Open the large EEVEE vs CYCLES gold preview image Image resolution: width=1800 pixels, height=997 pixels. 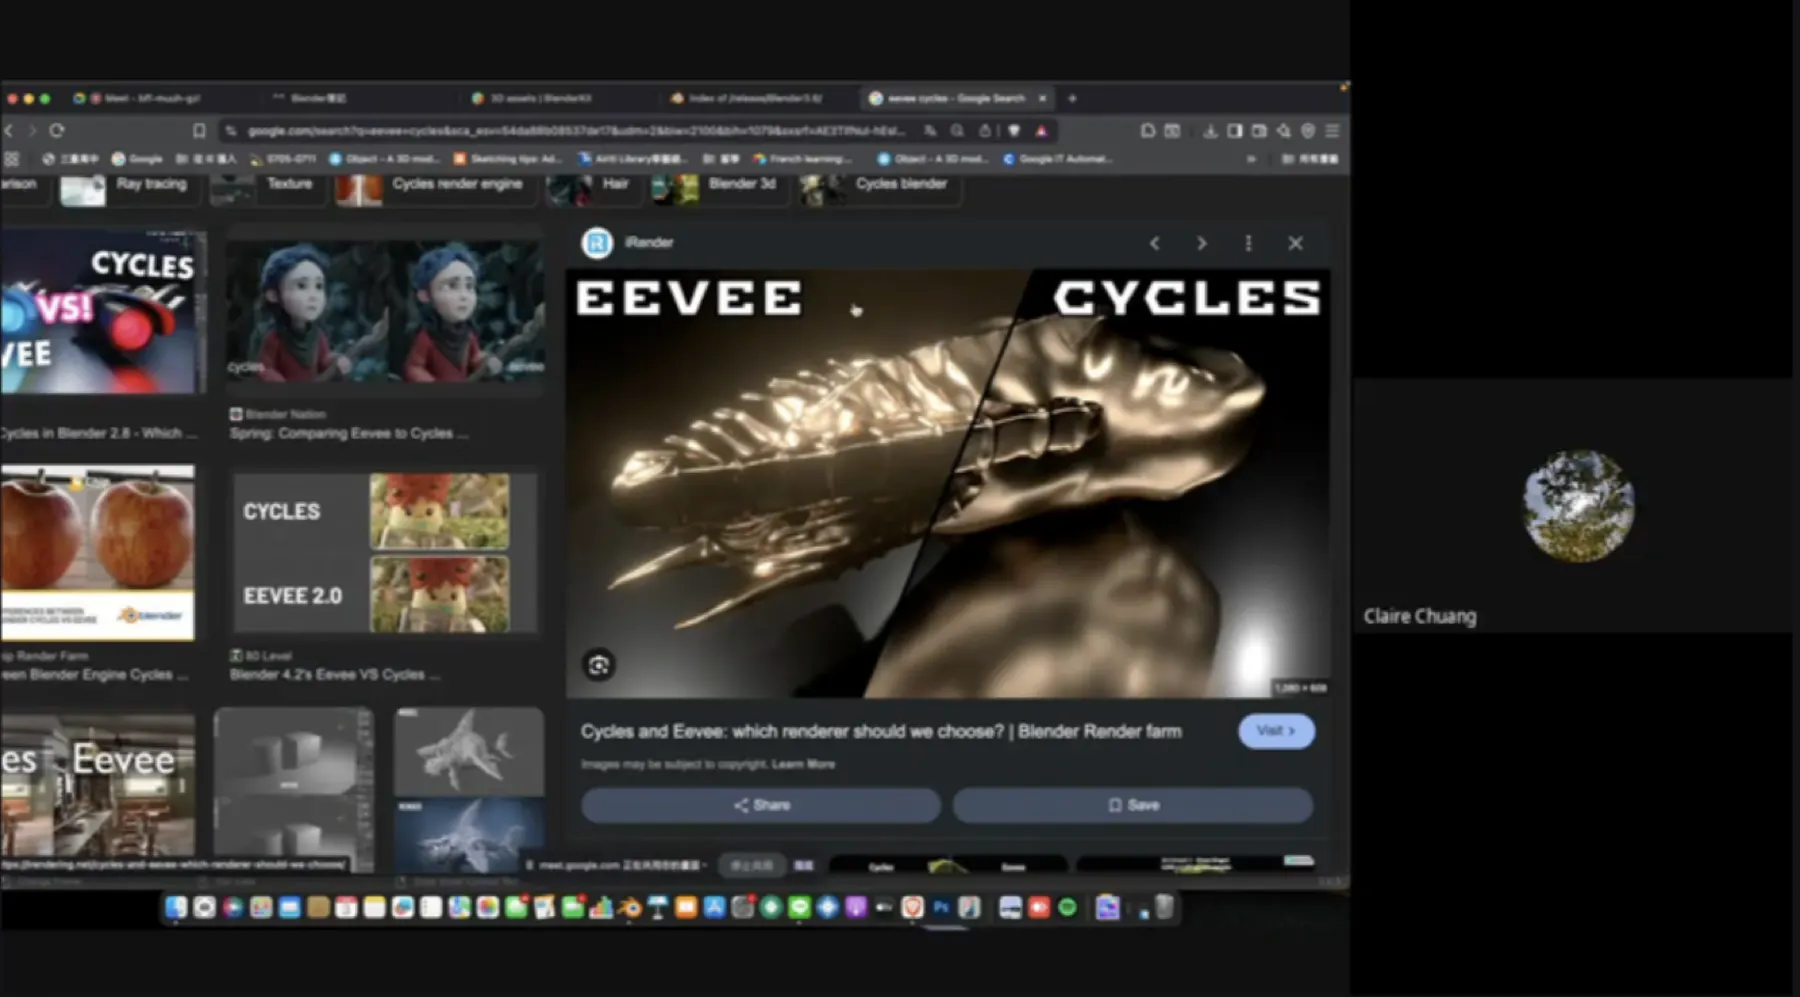click(x=948, y=483)
